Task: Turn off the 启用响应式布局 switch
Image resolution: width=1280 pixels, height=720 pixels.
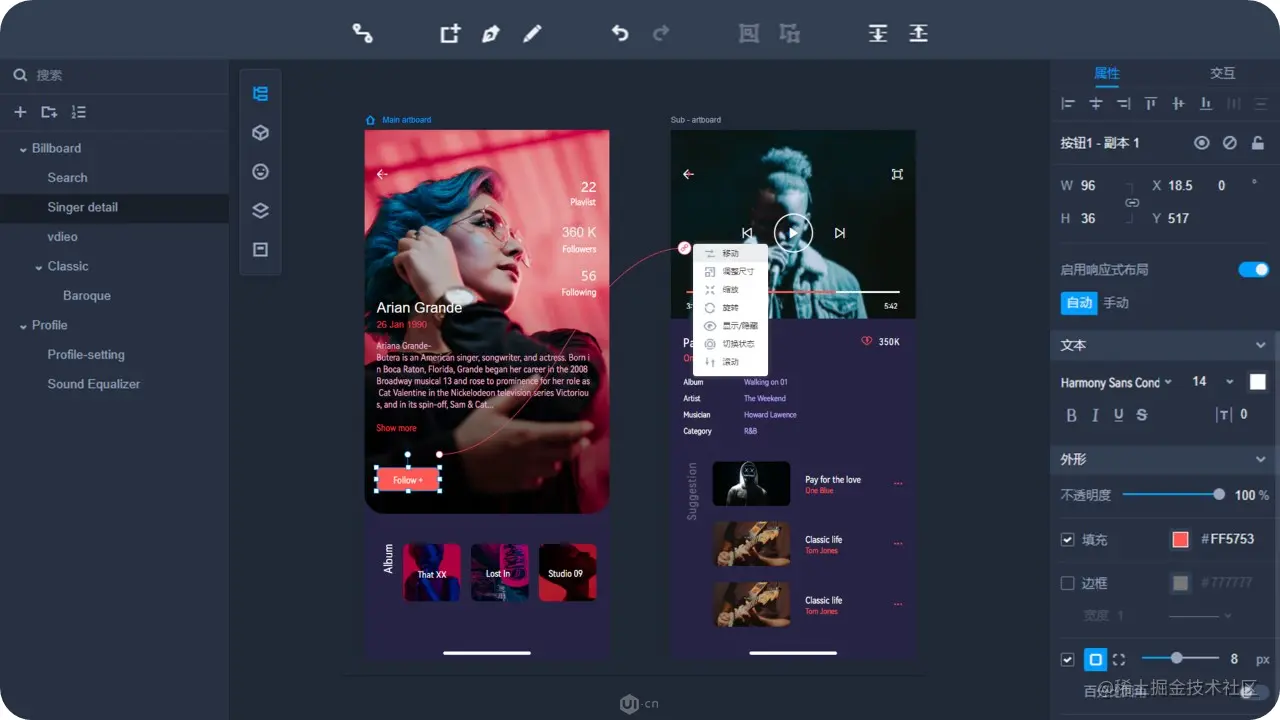Action: 1254,269
